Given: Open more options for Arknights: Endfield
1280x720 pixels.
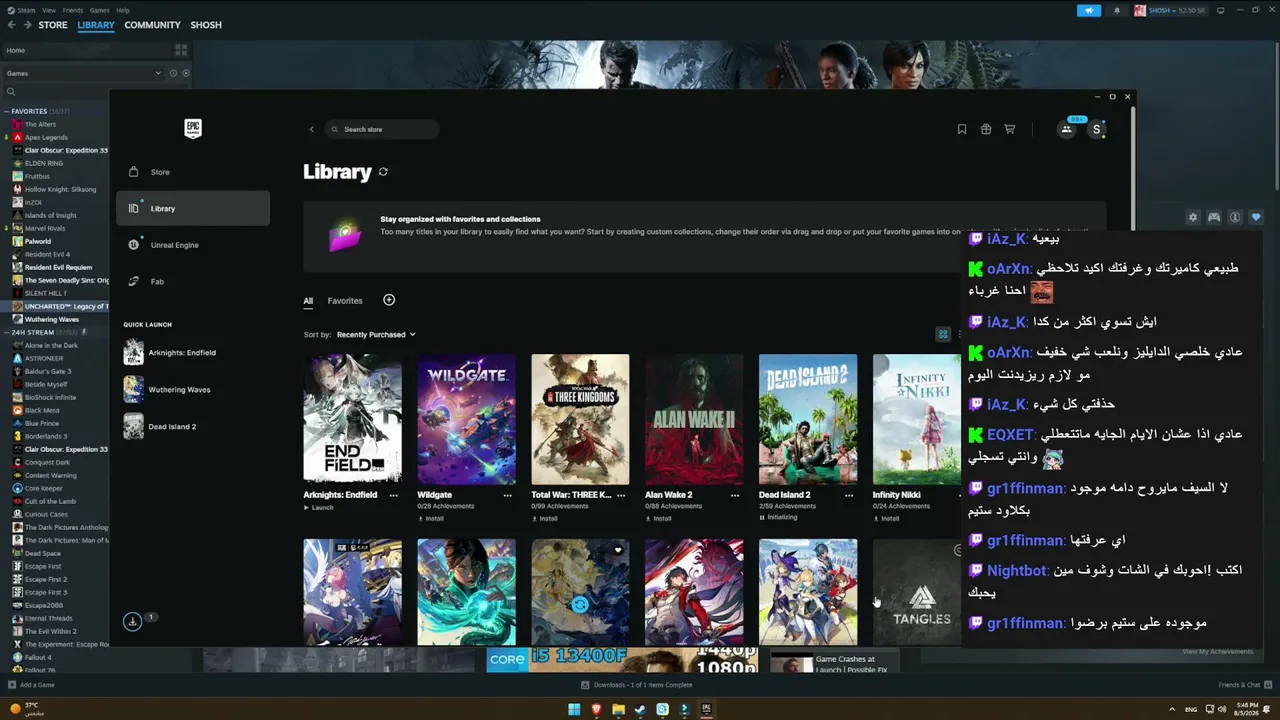Looking at the screenshot, I should [393, 495].
